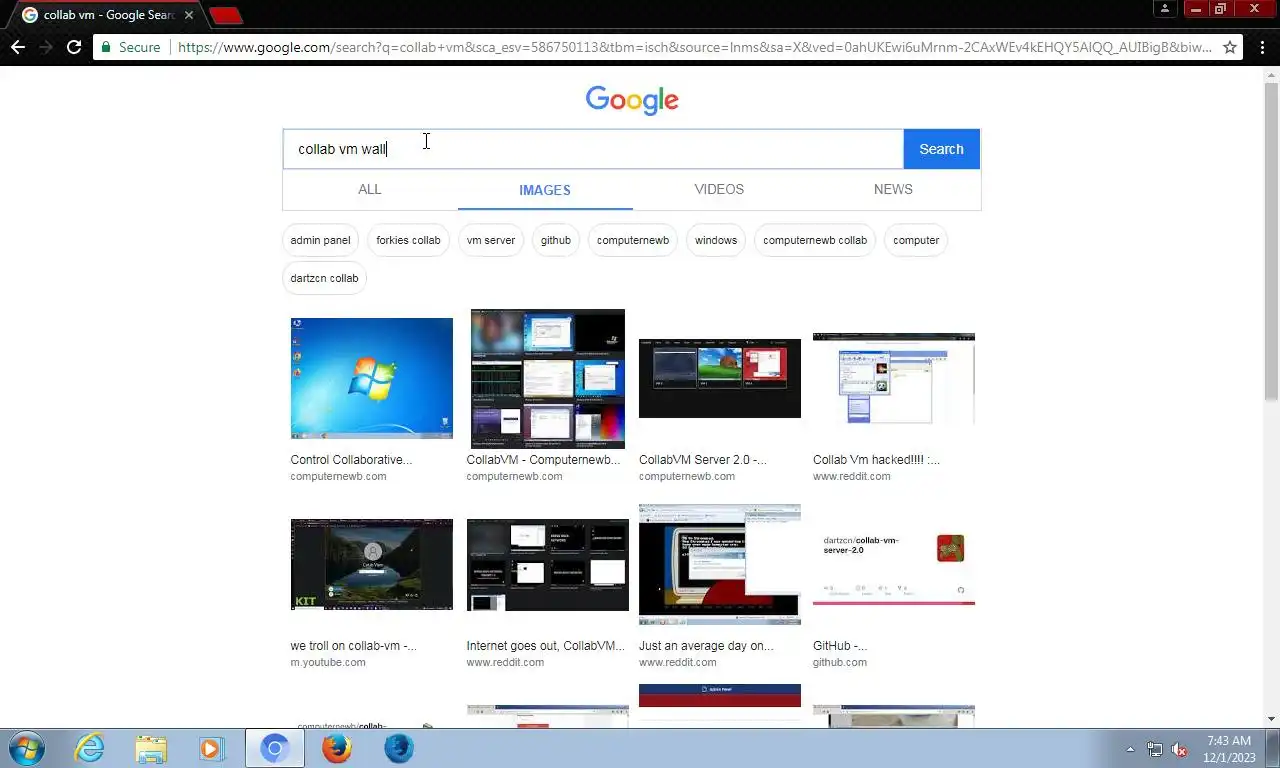The height and width of the screenshot is (768, 1280).
Task: Open 'CollabVM Server 2.0' image thumbnail
Action: pyautogui.click(x=720, y=378)
